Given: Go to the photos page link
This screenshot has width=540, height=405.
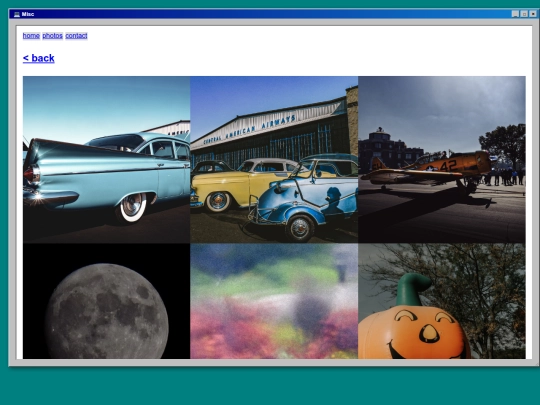Looking at the screenshot, I should 52,36.
